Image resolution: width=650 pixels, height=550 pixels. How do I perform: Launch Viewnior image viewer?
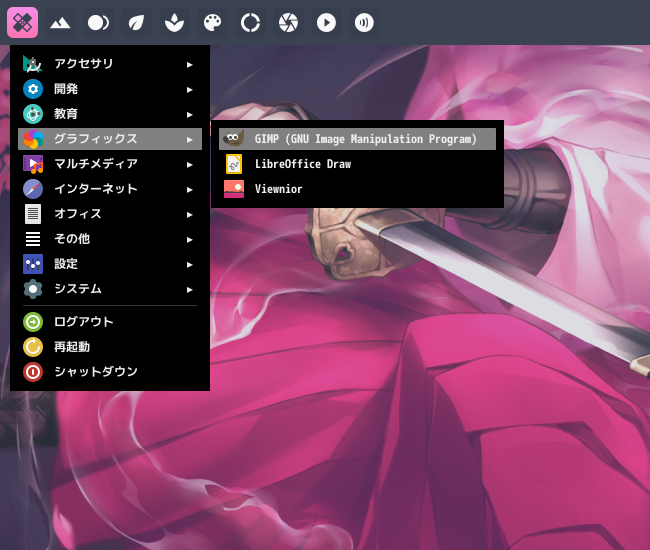357,189
